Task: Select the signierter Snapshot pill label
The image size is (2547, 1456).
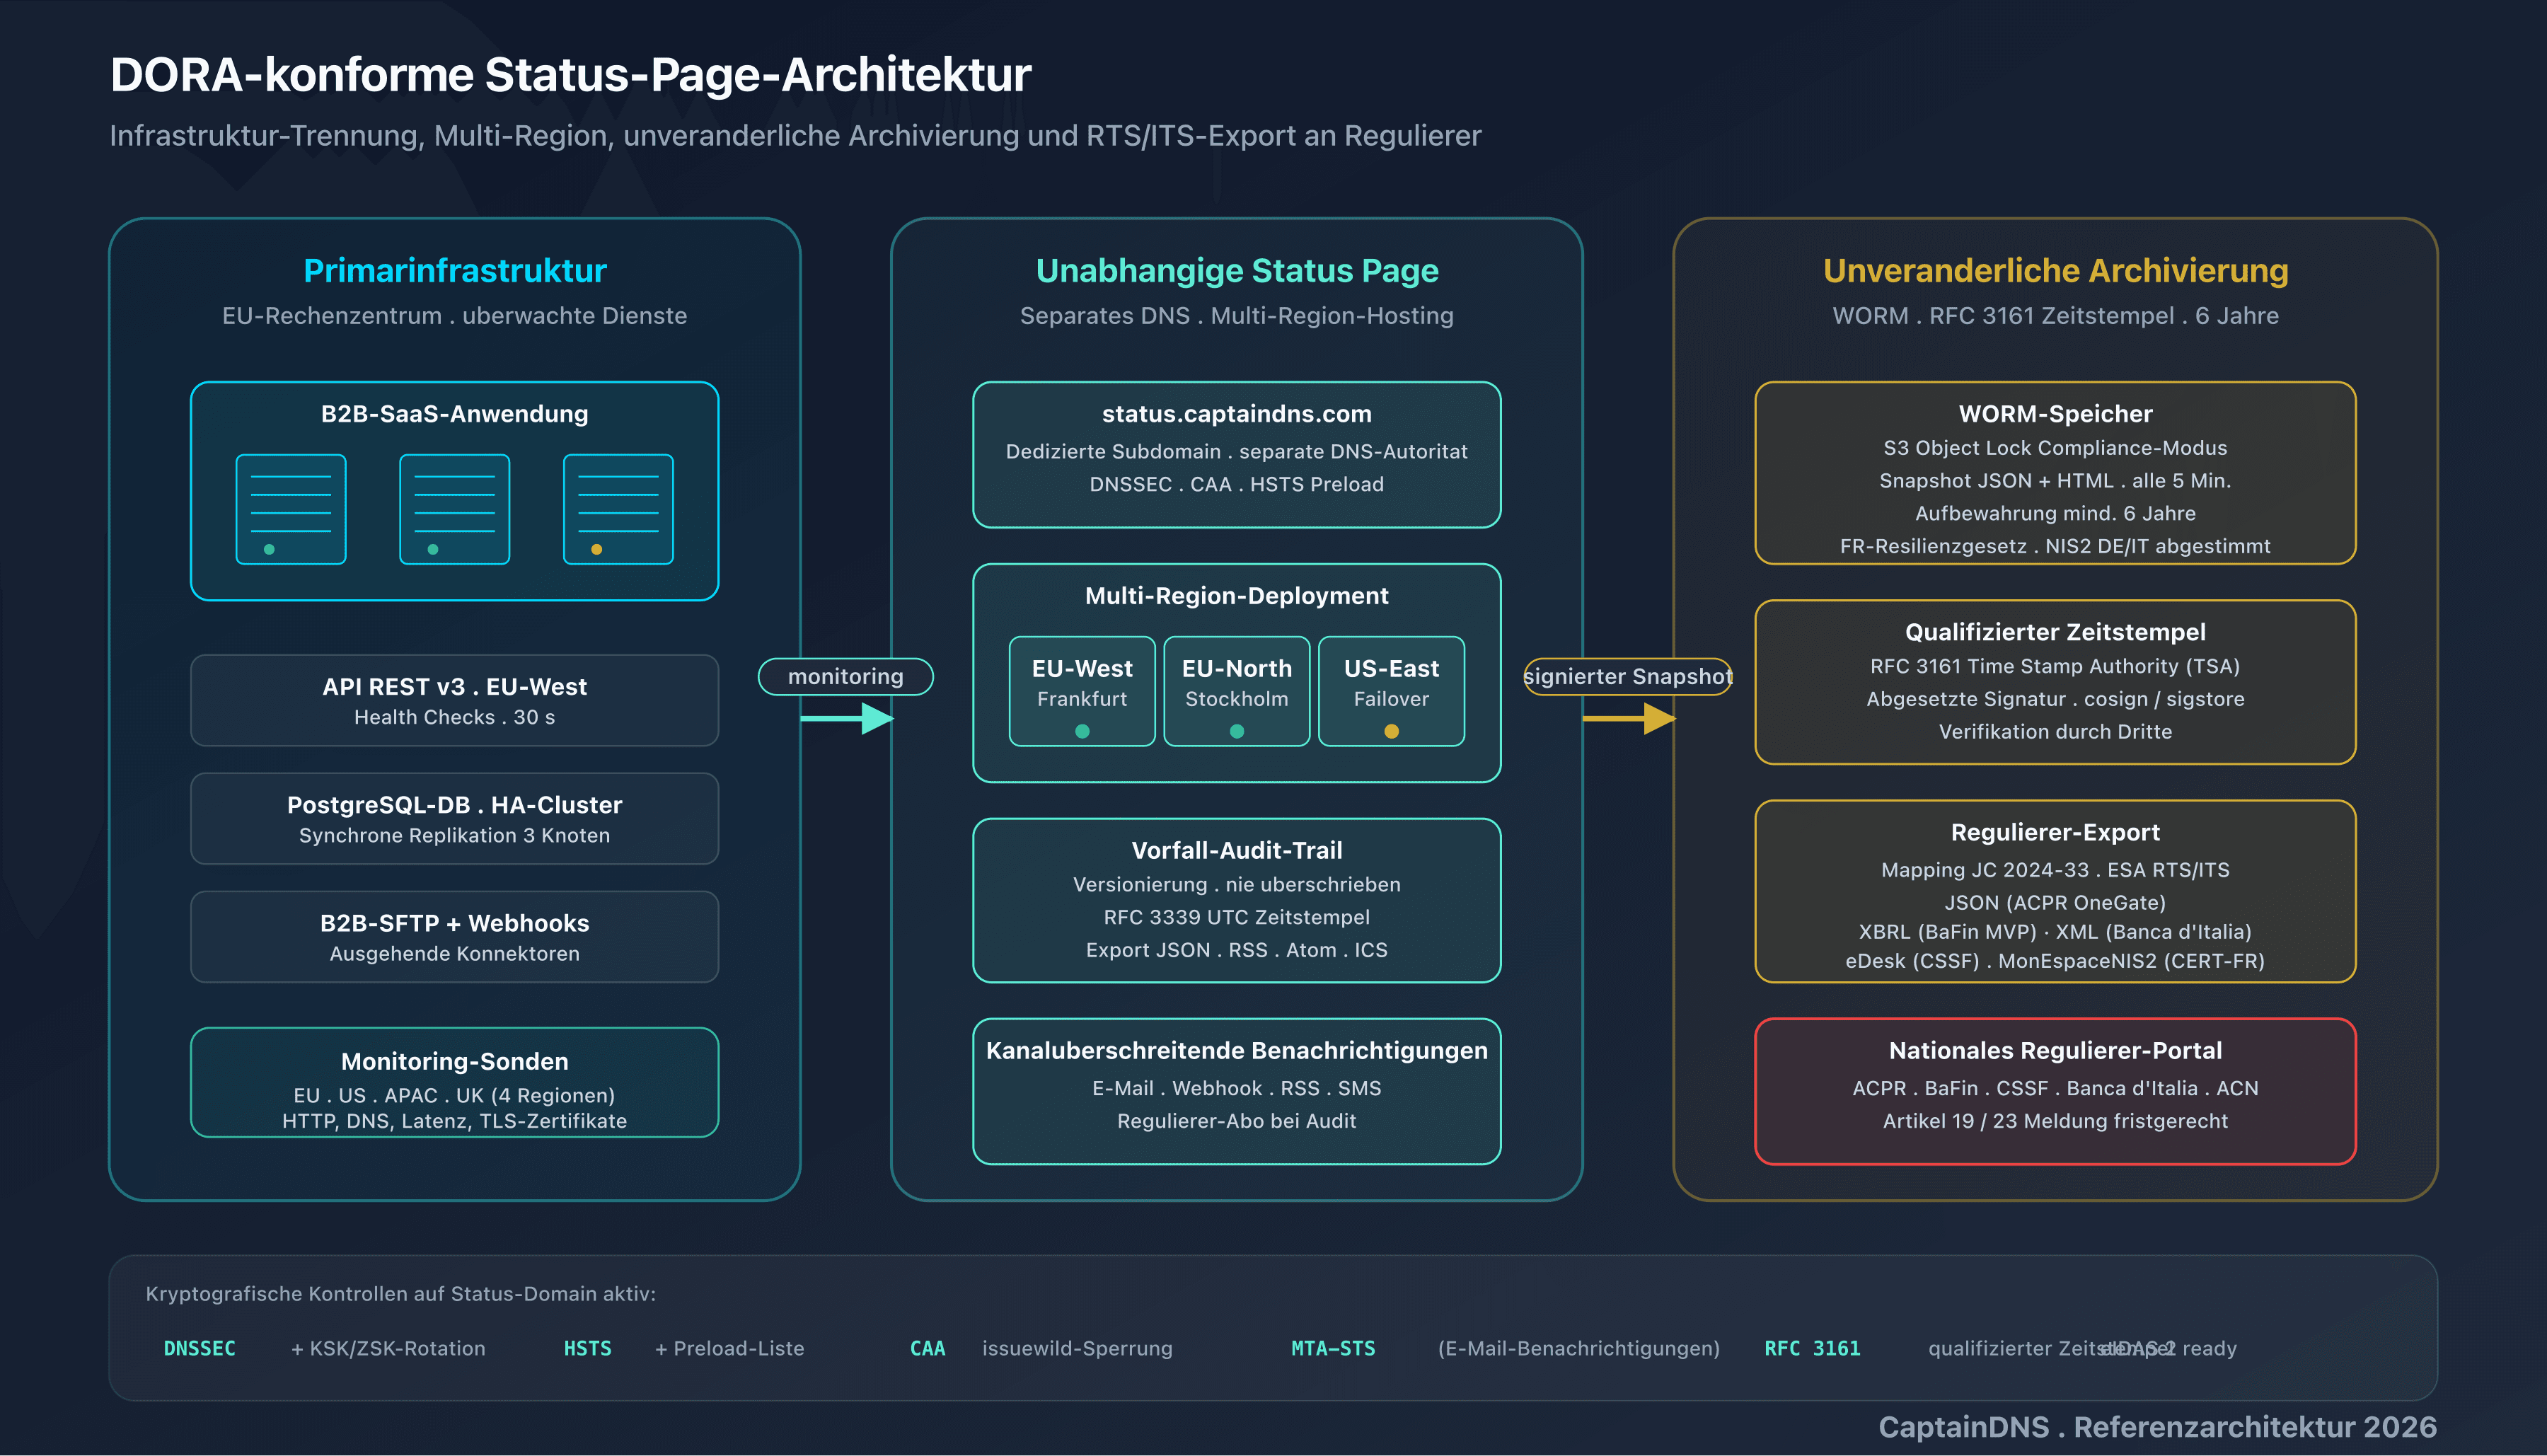Action: [1628, 676]
